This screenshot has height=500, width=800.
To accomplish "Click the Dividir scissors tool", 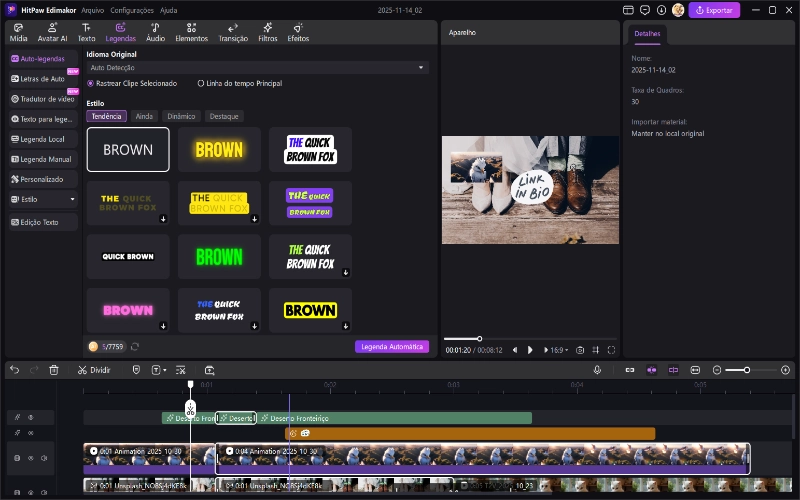I will pyautogui.click(x=94, y=369).
